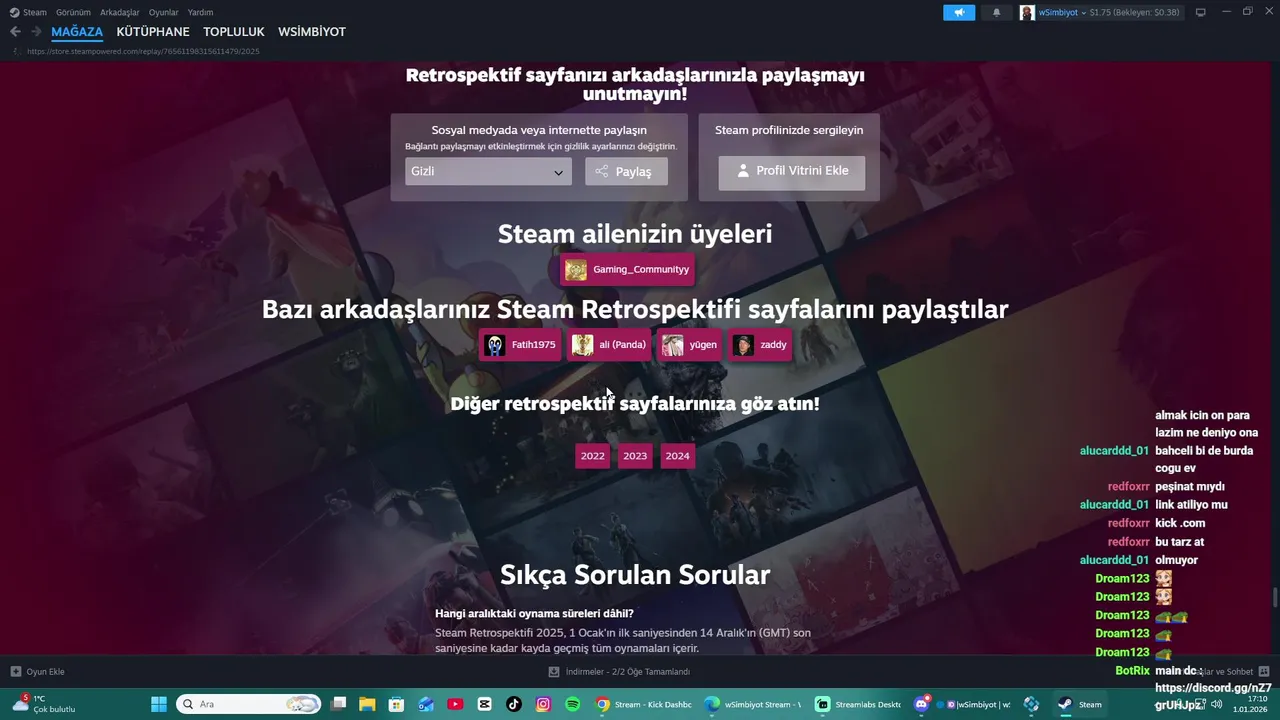This screenshot has width=1280, height=720.
Task: Click the Oyun Ekle plus icon
Action: [x=15, y=671]
